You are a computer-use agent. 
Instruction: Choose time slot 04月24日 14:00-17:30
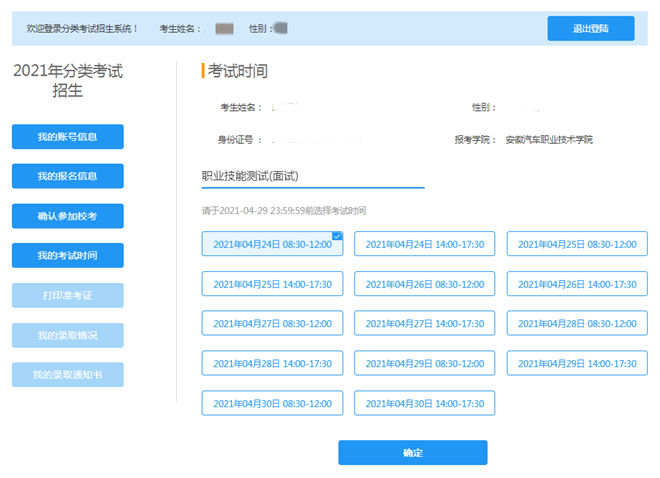tap(424, 244)
